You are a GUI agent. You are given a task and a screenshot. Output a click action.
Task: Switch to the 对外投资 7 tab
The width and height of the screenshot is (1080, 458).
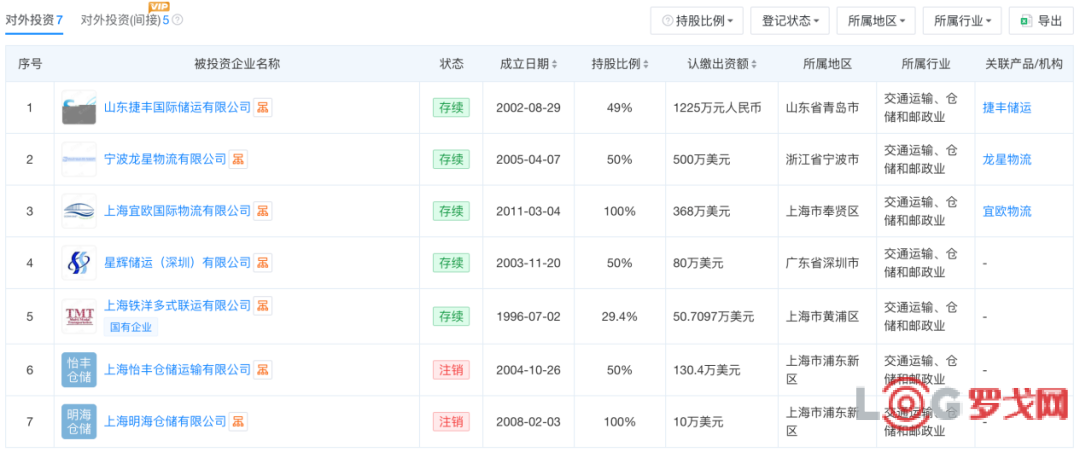click(34, 20)
